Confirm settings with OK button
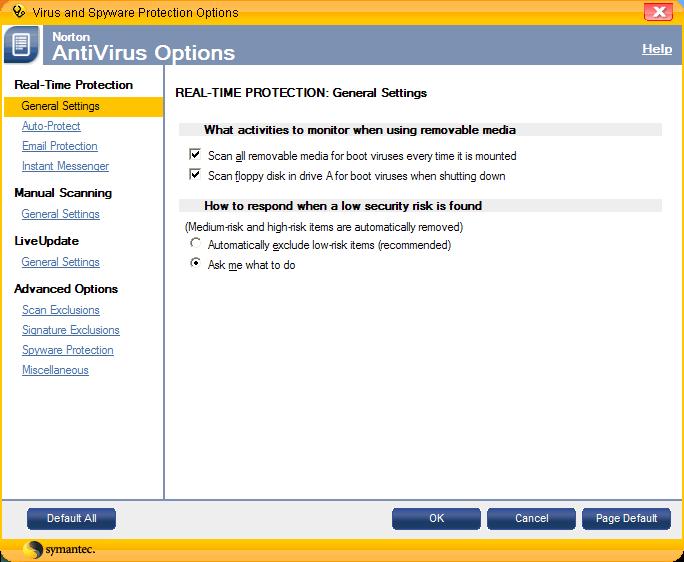 (436, 518)
